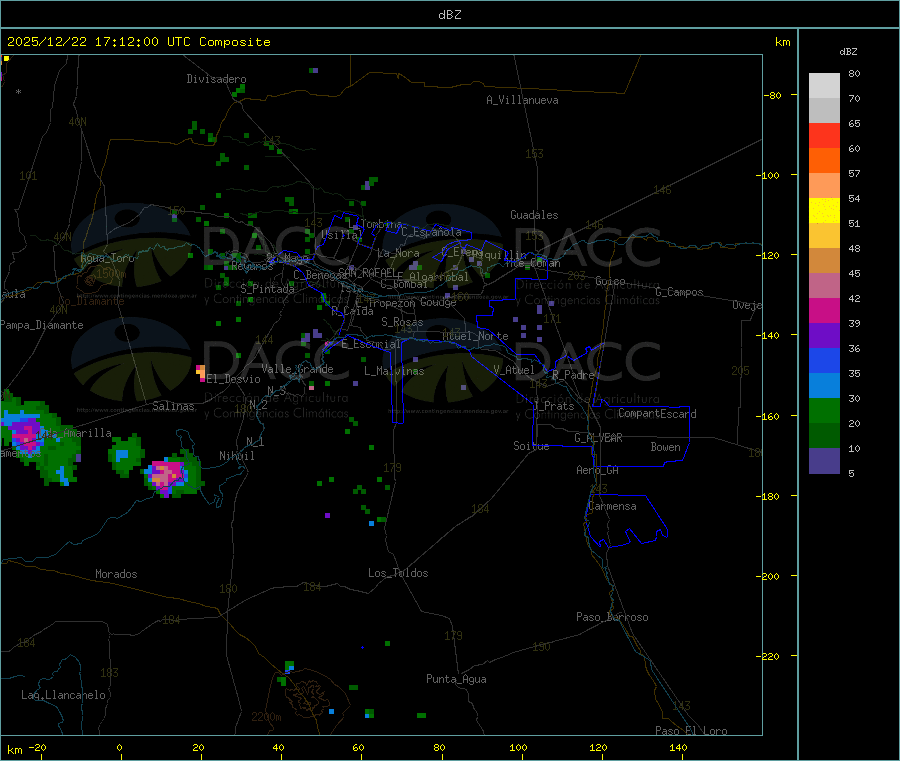Screen dimensions: 900x761
Task: Click the La_Nora label
Action: click(x=398, y=253)
